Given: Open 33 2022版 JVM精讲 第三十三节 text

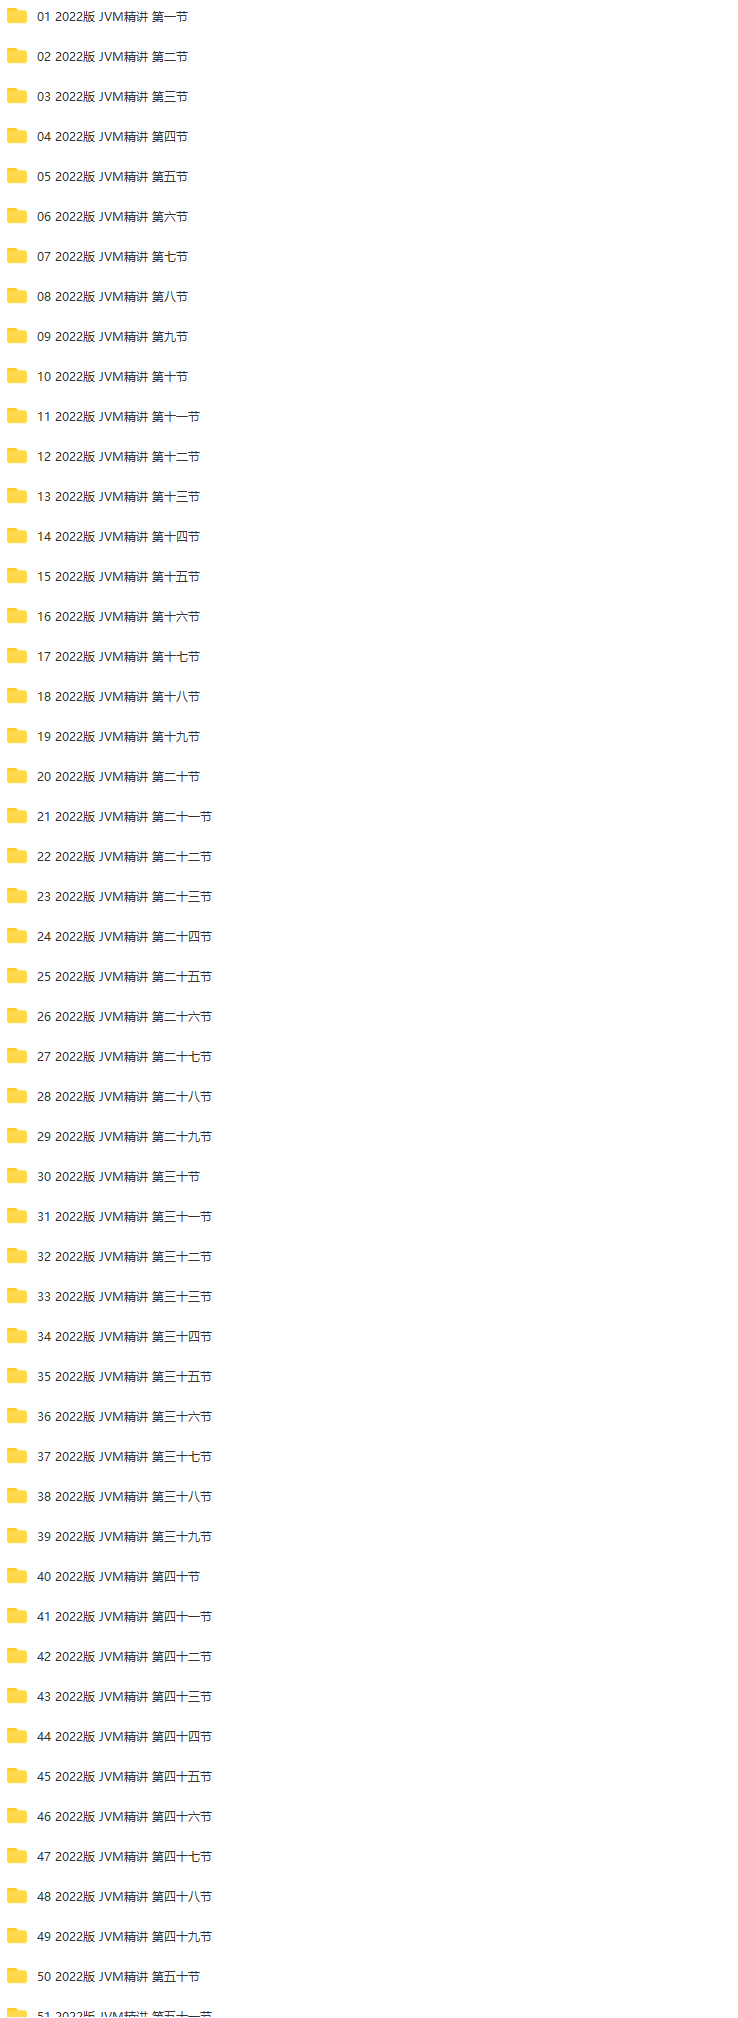Looking at the screenshot, I should click(124, 1297).
